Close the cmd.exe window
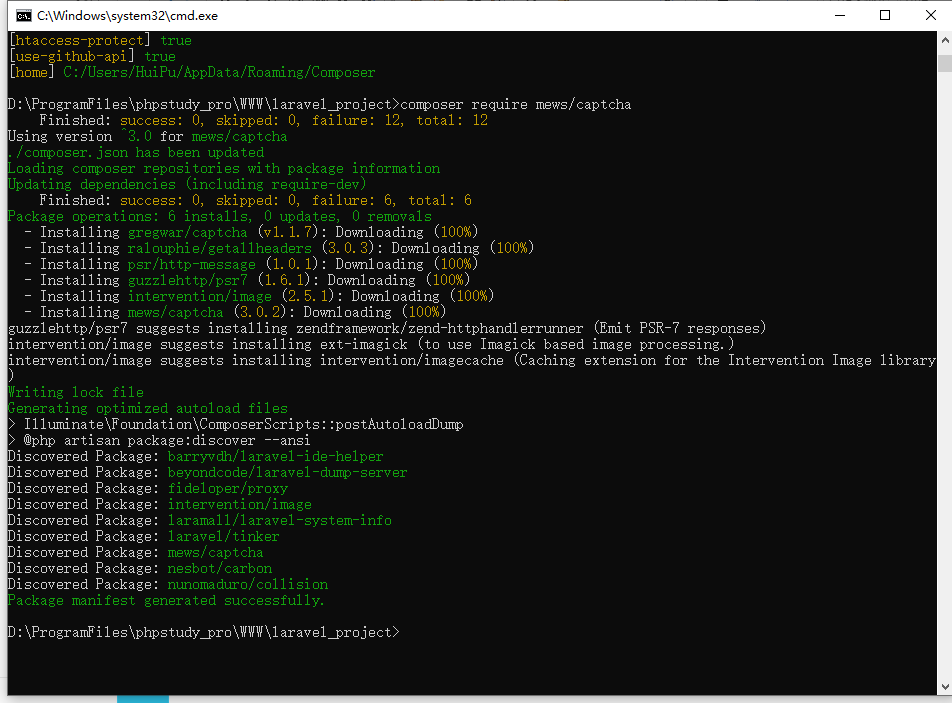The image size is (952, 703). (930, 15)
